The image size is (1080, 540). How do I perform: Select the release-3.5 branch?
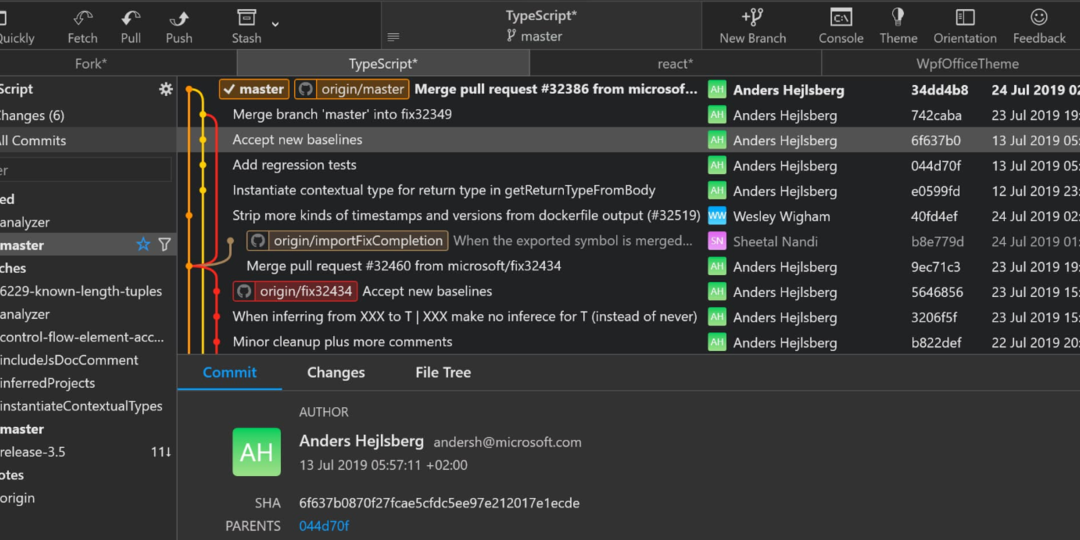(x=32, y=452)
